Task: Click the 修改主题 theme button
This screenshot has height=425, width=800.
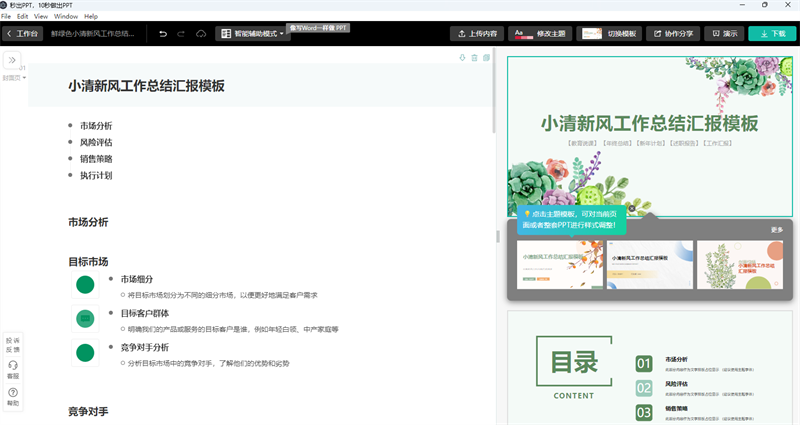Action: coord(539,33)
